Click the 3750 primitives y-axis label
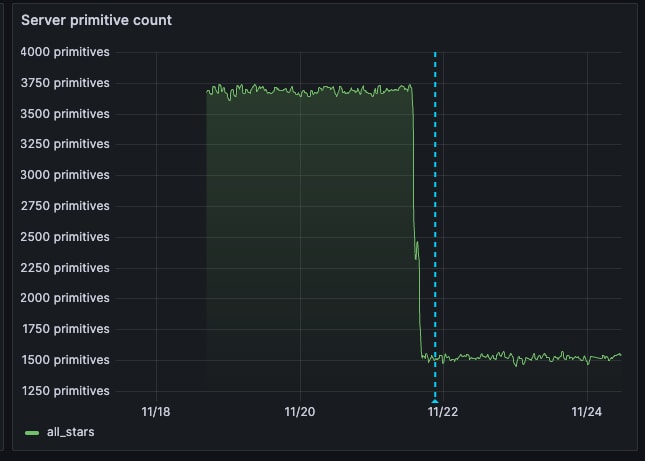 64,83
